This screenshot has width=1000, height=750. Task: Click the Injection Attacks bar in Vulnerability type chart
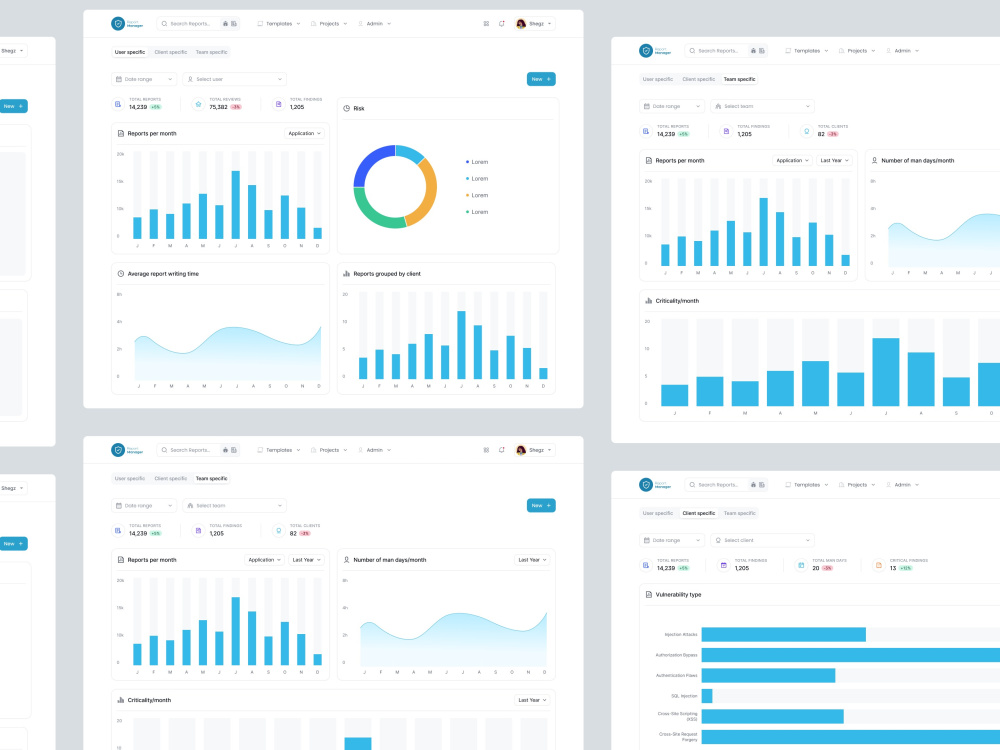pyautogui.click(x=784, y=635)
